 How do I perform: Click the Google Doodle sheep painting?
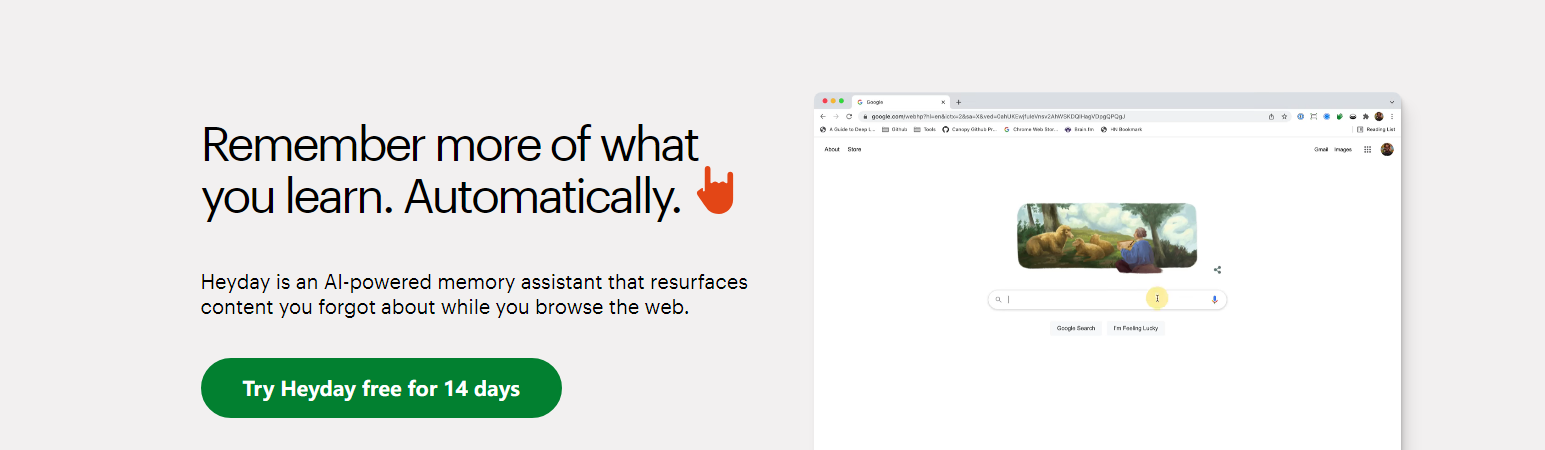1106,236
